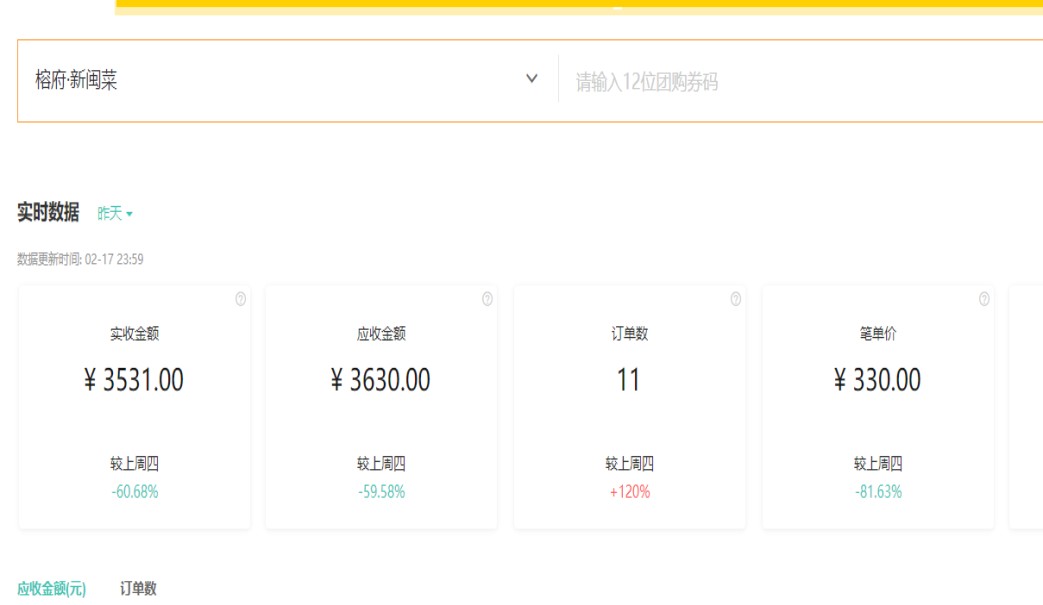Open the help tooltip icon on 订单数 card

point(736,299)
